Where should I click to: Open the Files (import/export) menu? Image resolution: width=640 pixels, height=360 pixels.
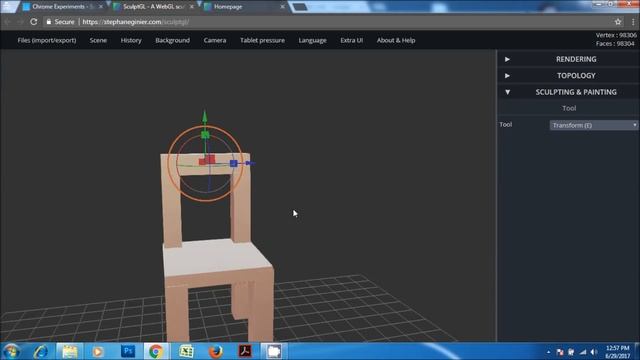pyautogui.click(x=47, y=40)
